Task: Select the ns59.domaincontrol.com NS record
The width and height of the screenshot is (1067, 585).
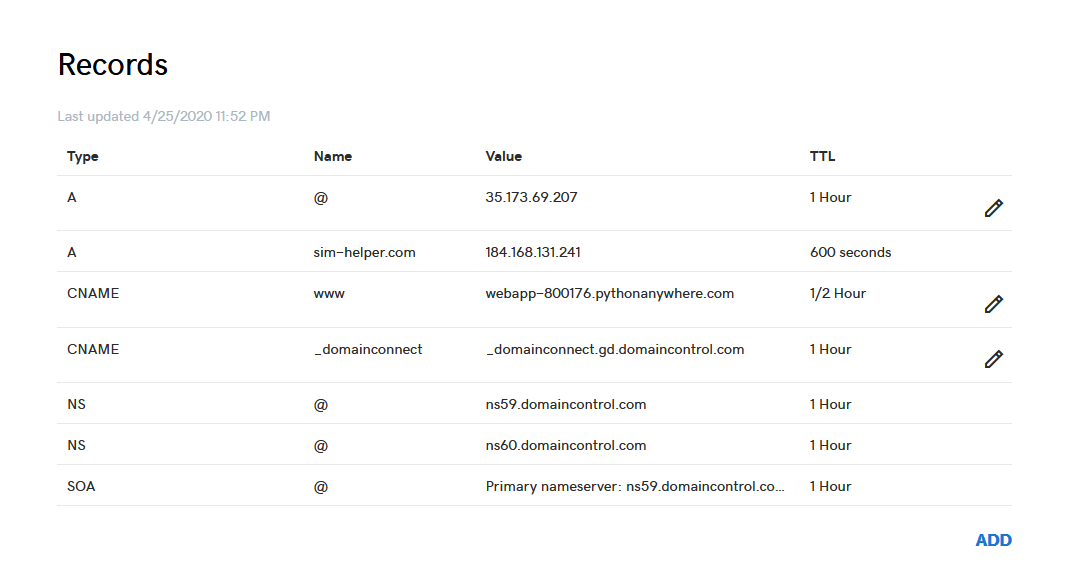Action: tap(534, 403)
